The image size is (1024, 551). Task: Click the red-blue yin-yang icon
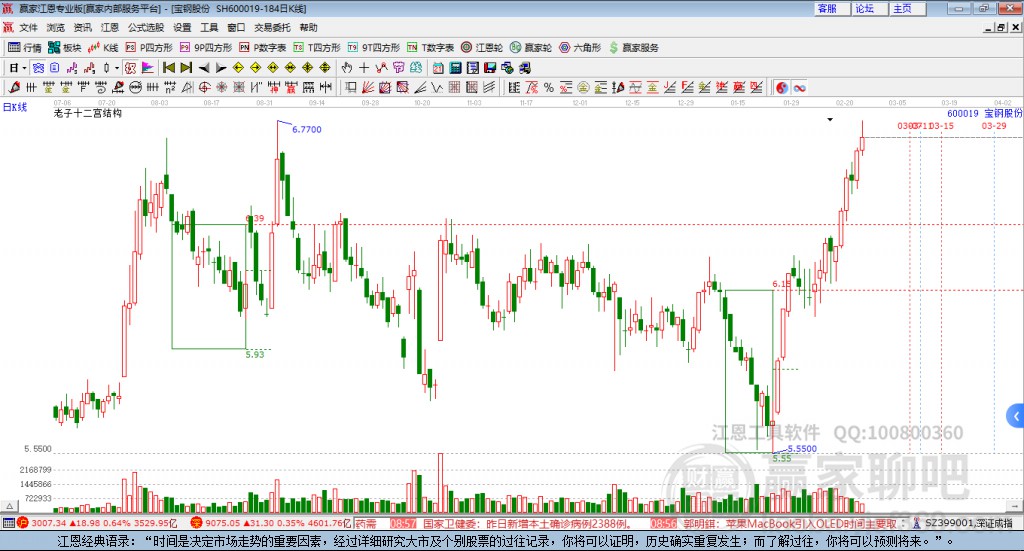782,87
